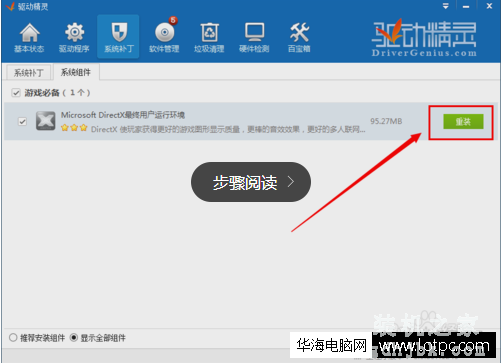
Task: Select the 系统补丁 shield icon
Action: pos(118,37)
